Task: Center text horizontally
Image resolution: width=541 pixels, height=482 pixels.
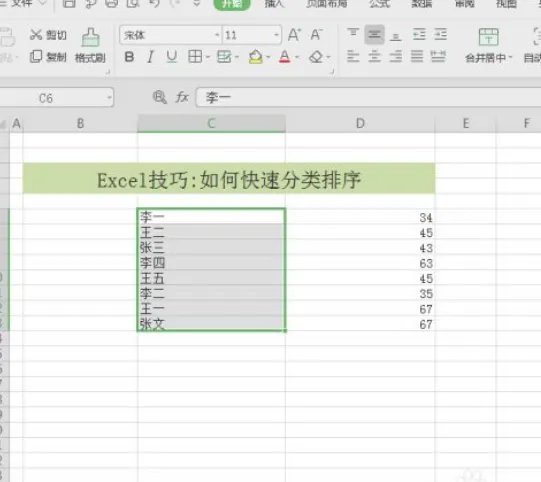Action: (x=374, y=56)
